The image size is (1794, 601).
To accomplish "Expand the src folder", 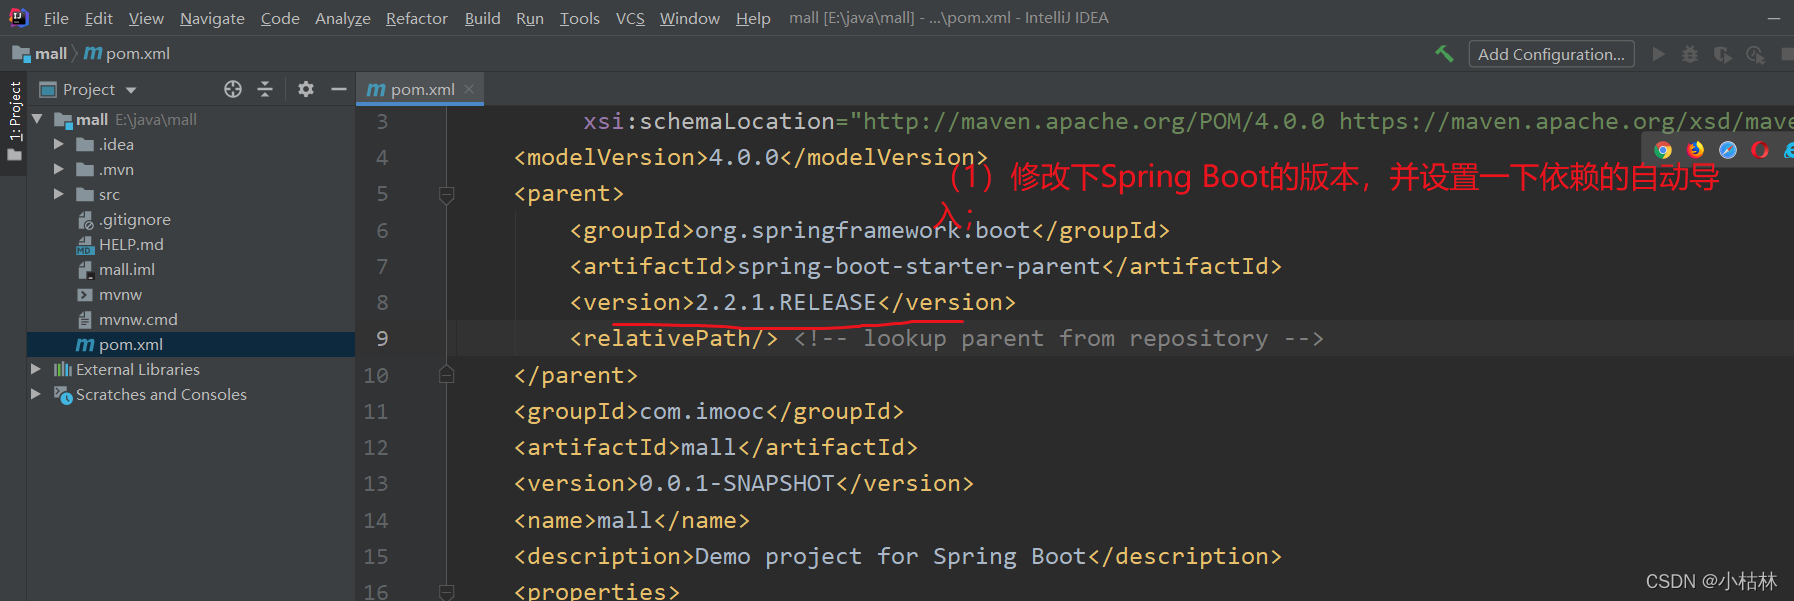I will [58, 194].
